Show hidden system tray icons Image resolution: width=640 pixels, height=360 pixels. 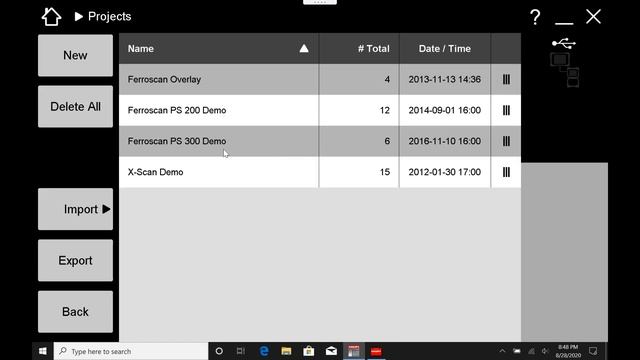[x=502, y=351]
